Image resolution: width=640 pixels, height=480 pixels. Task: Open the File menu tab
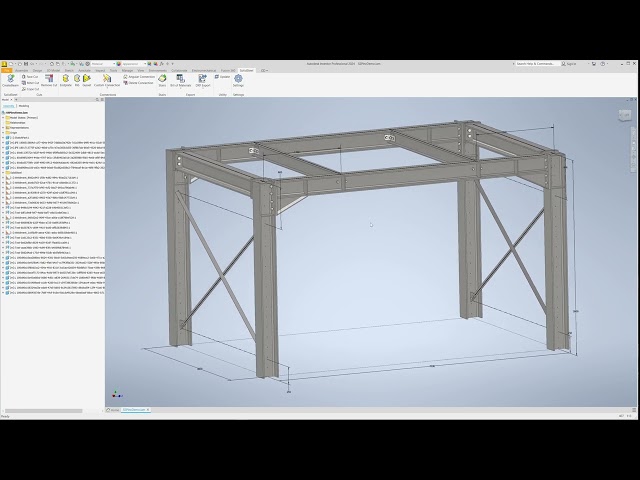pos(7,71)
